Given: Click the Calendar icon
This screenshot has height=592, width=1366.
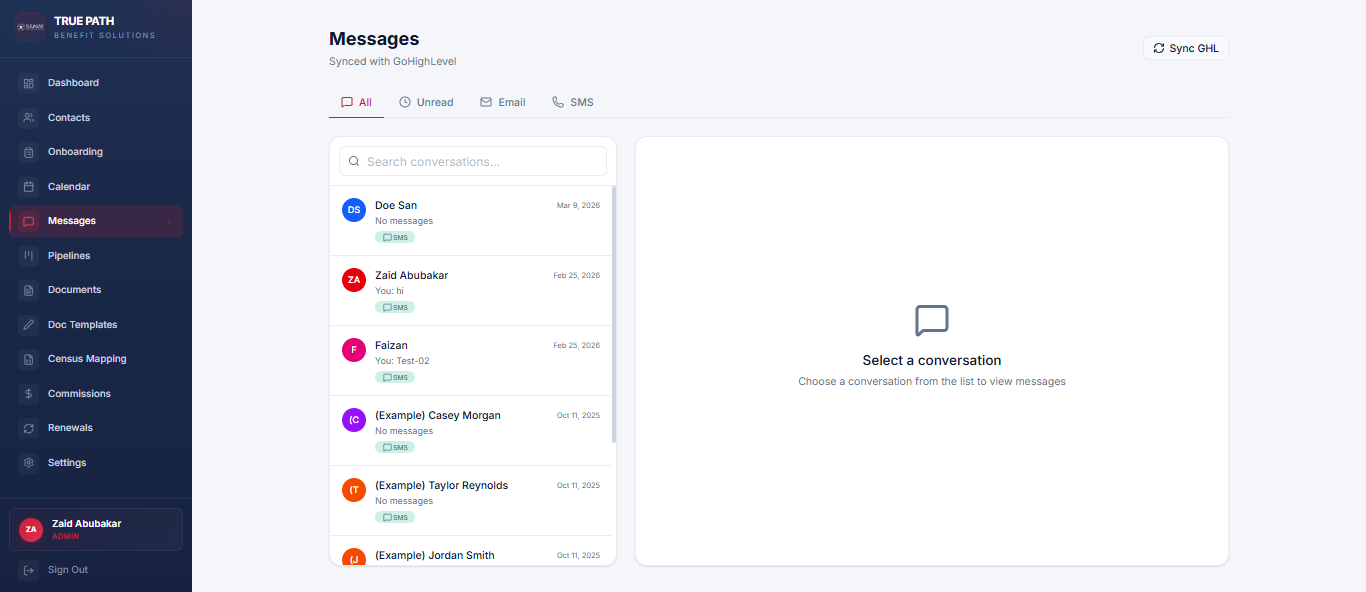Looking at the screenshot, I should (x=29, y=186).
